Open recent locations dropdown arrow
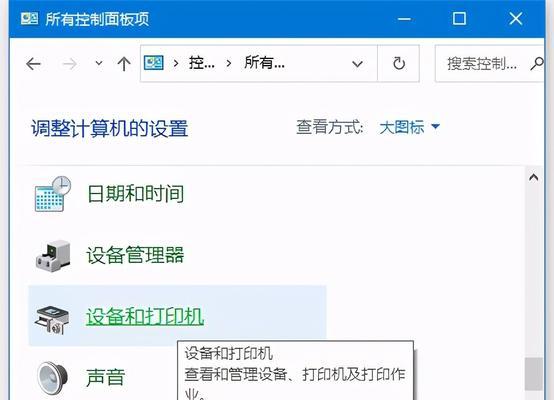Viewport: 554px width, 400px height. click(x=99, y=64)
